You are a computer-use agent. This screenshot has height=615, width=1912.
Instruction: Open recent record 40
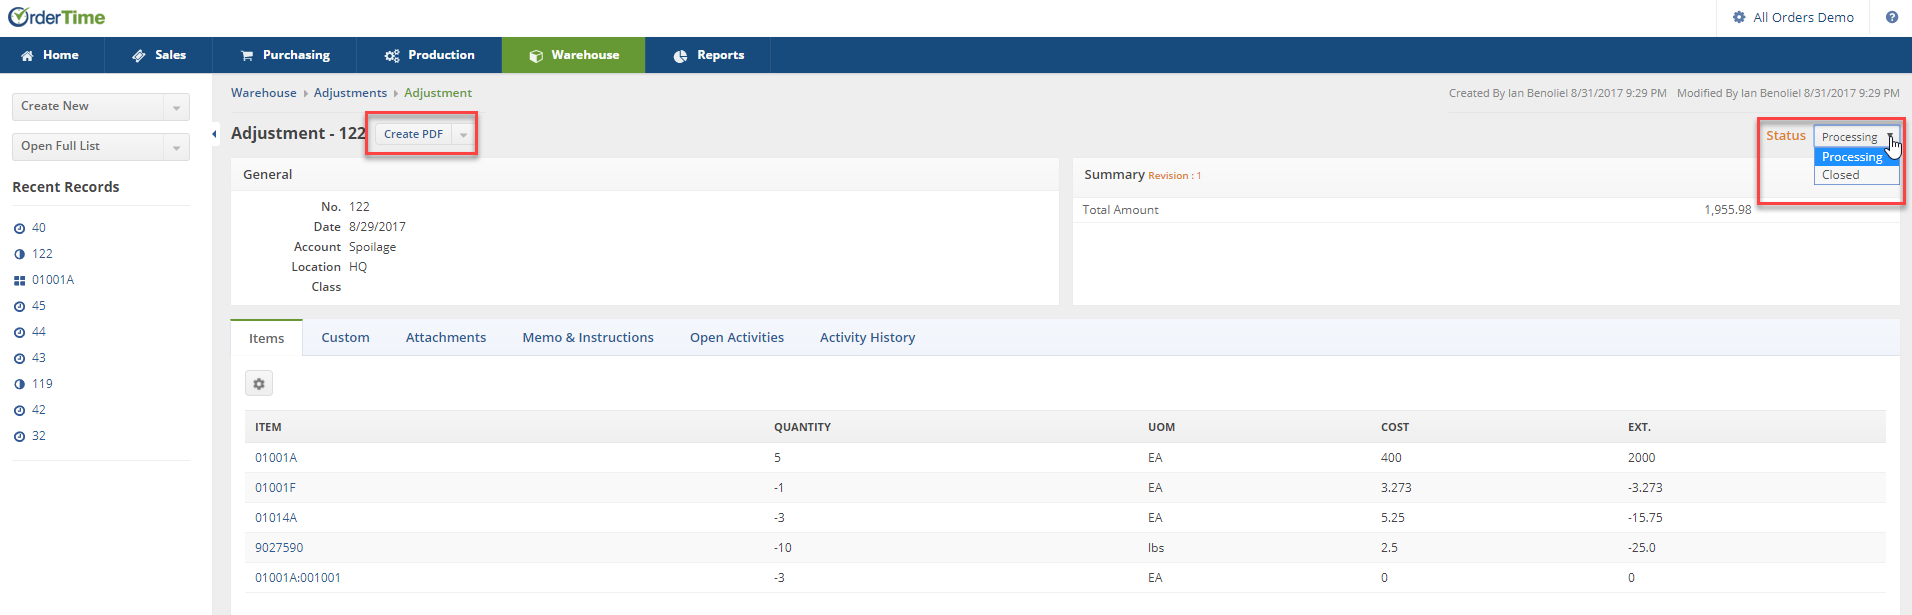coord(39,228)
